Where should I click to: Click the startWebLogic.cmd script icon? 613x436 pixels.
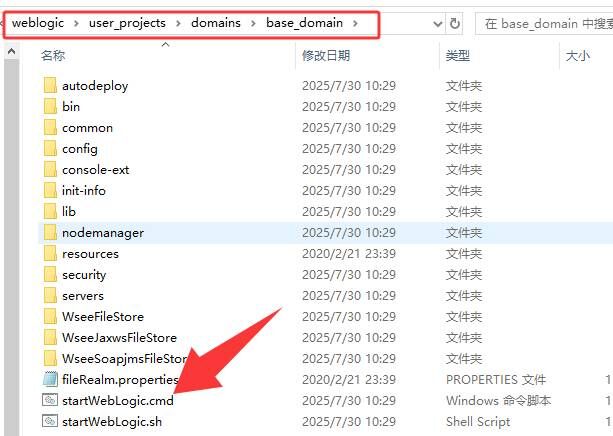50,400
